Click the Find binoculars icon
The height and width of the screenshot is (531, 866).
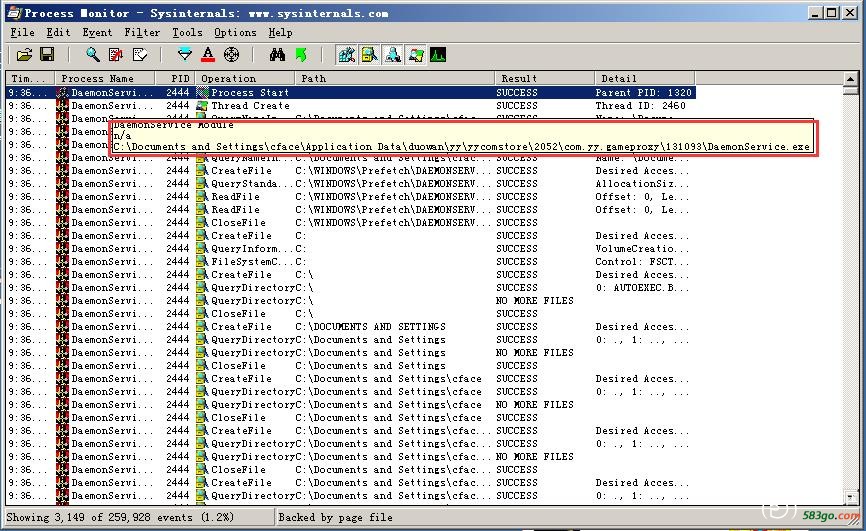click(277, 55)
